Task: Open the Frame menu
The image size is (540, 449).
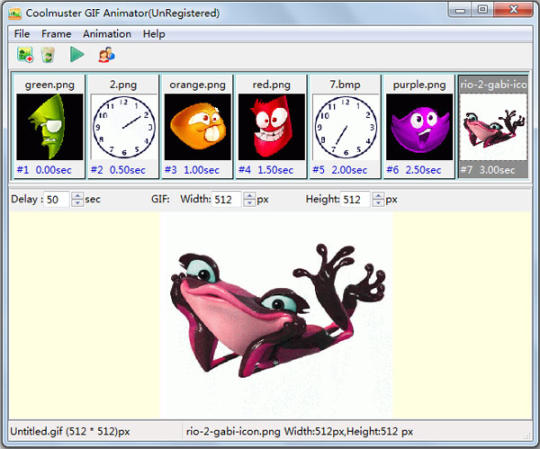Action: 56,34
